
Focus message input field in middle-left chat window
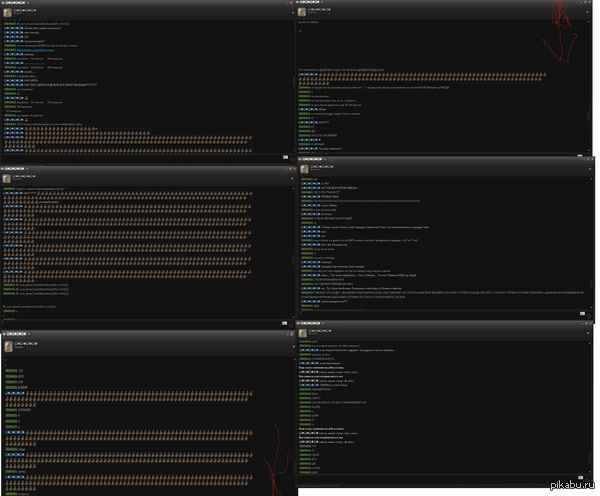point(142,324)
